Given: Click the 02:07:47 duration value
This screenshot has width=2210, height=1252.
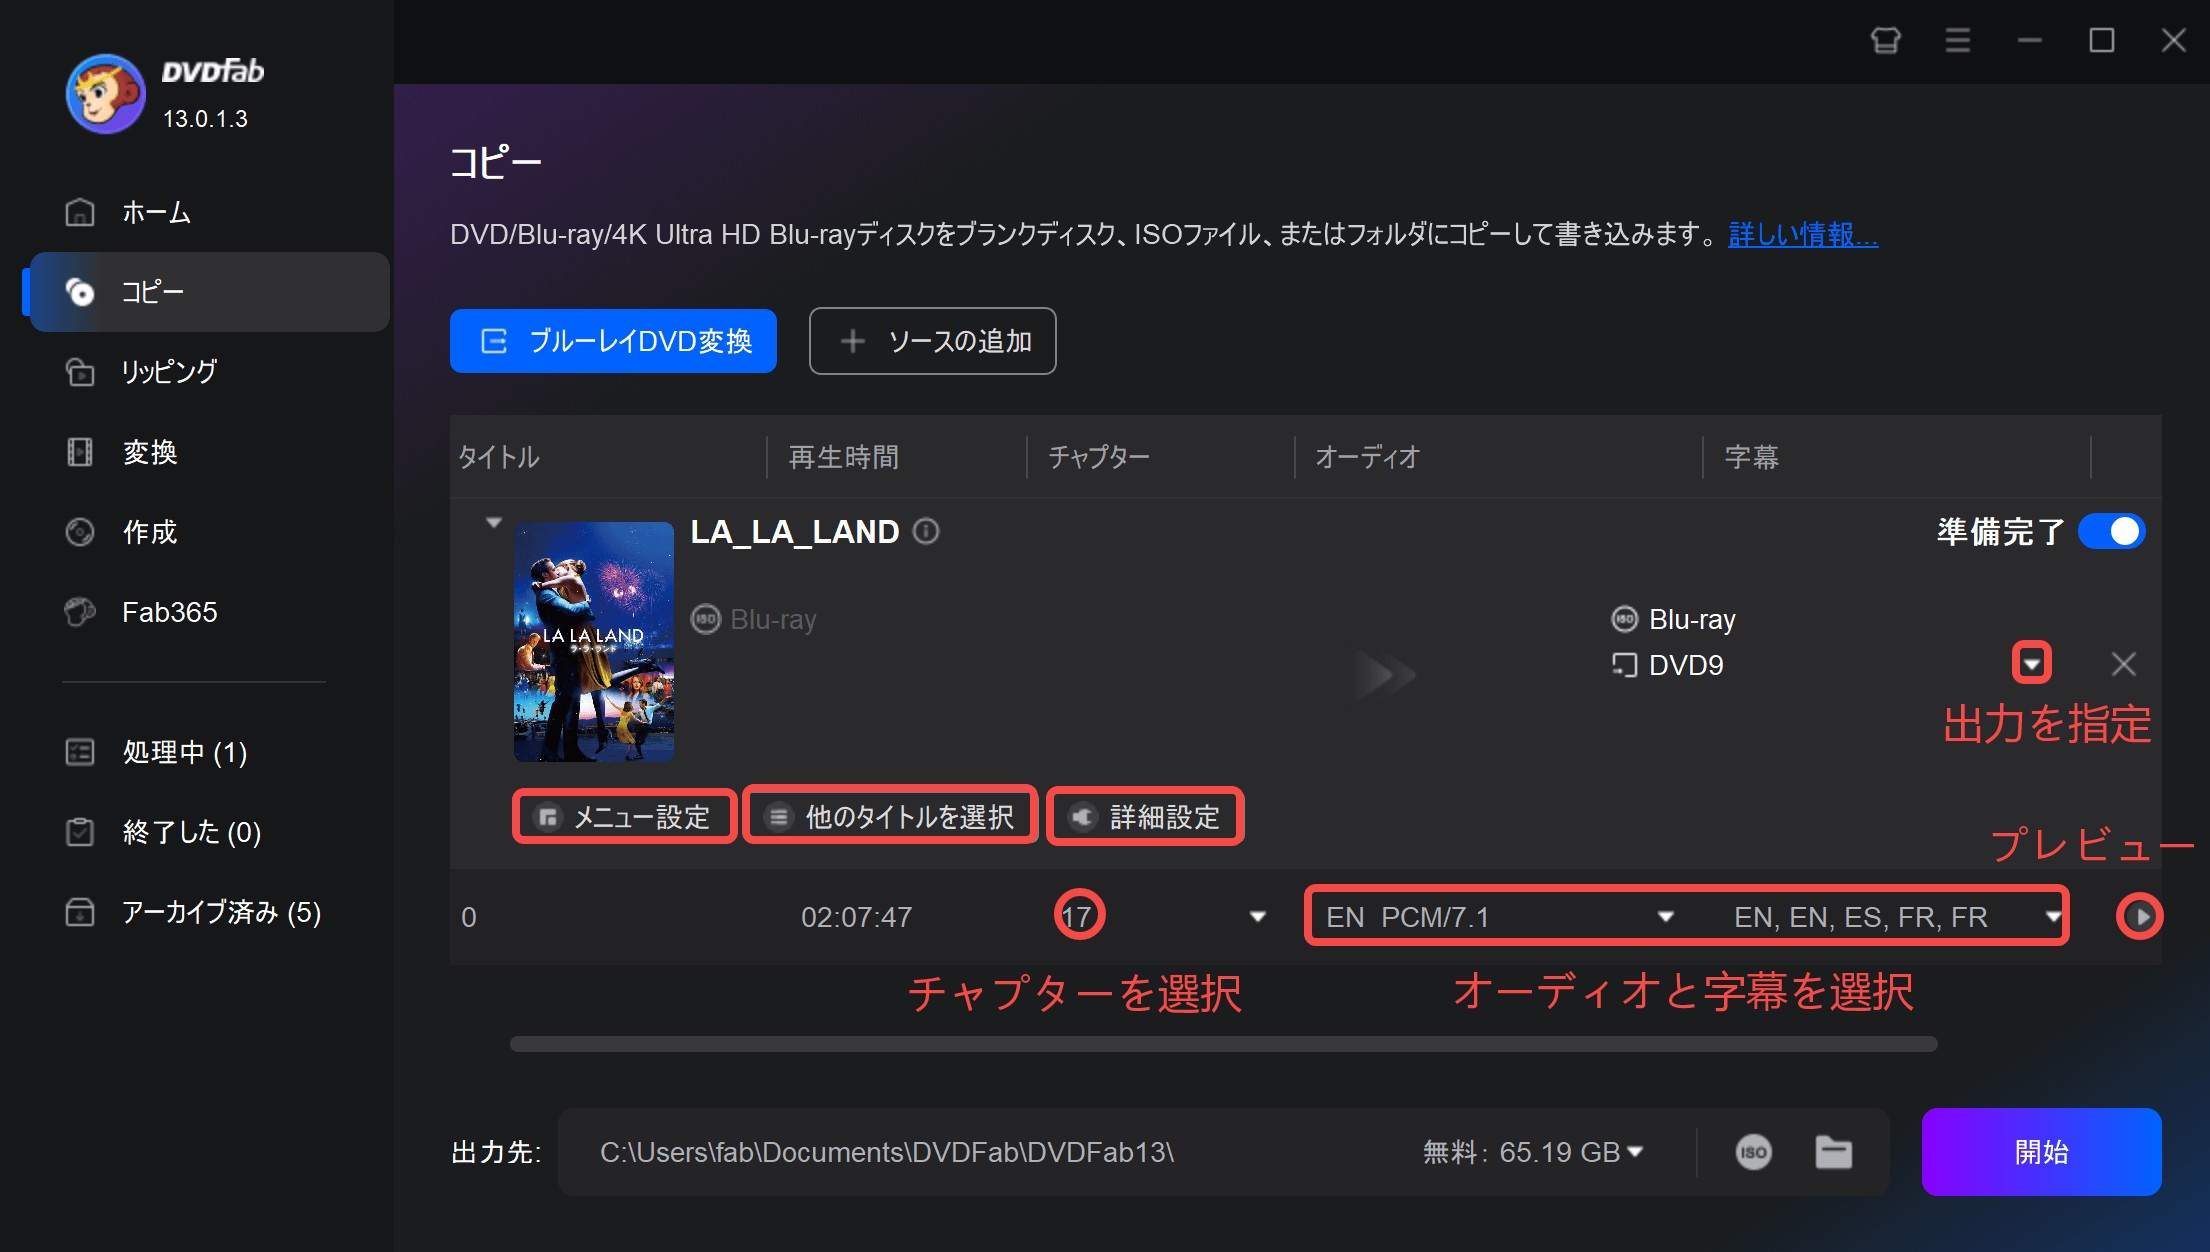Looking at the screenshot, I should pos(856,917).
